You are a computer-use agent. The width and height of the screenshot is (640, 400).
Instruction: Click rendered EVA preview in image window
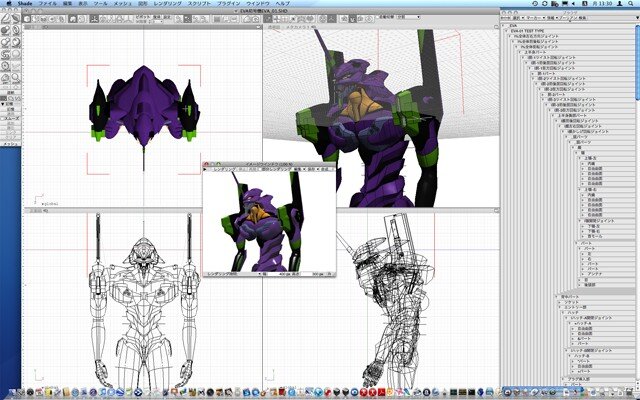pyautogui.click(x=269, y=221)
